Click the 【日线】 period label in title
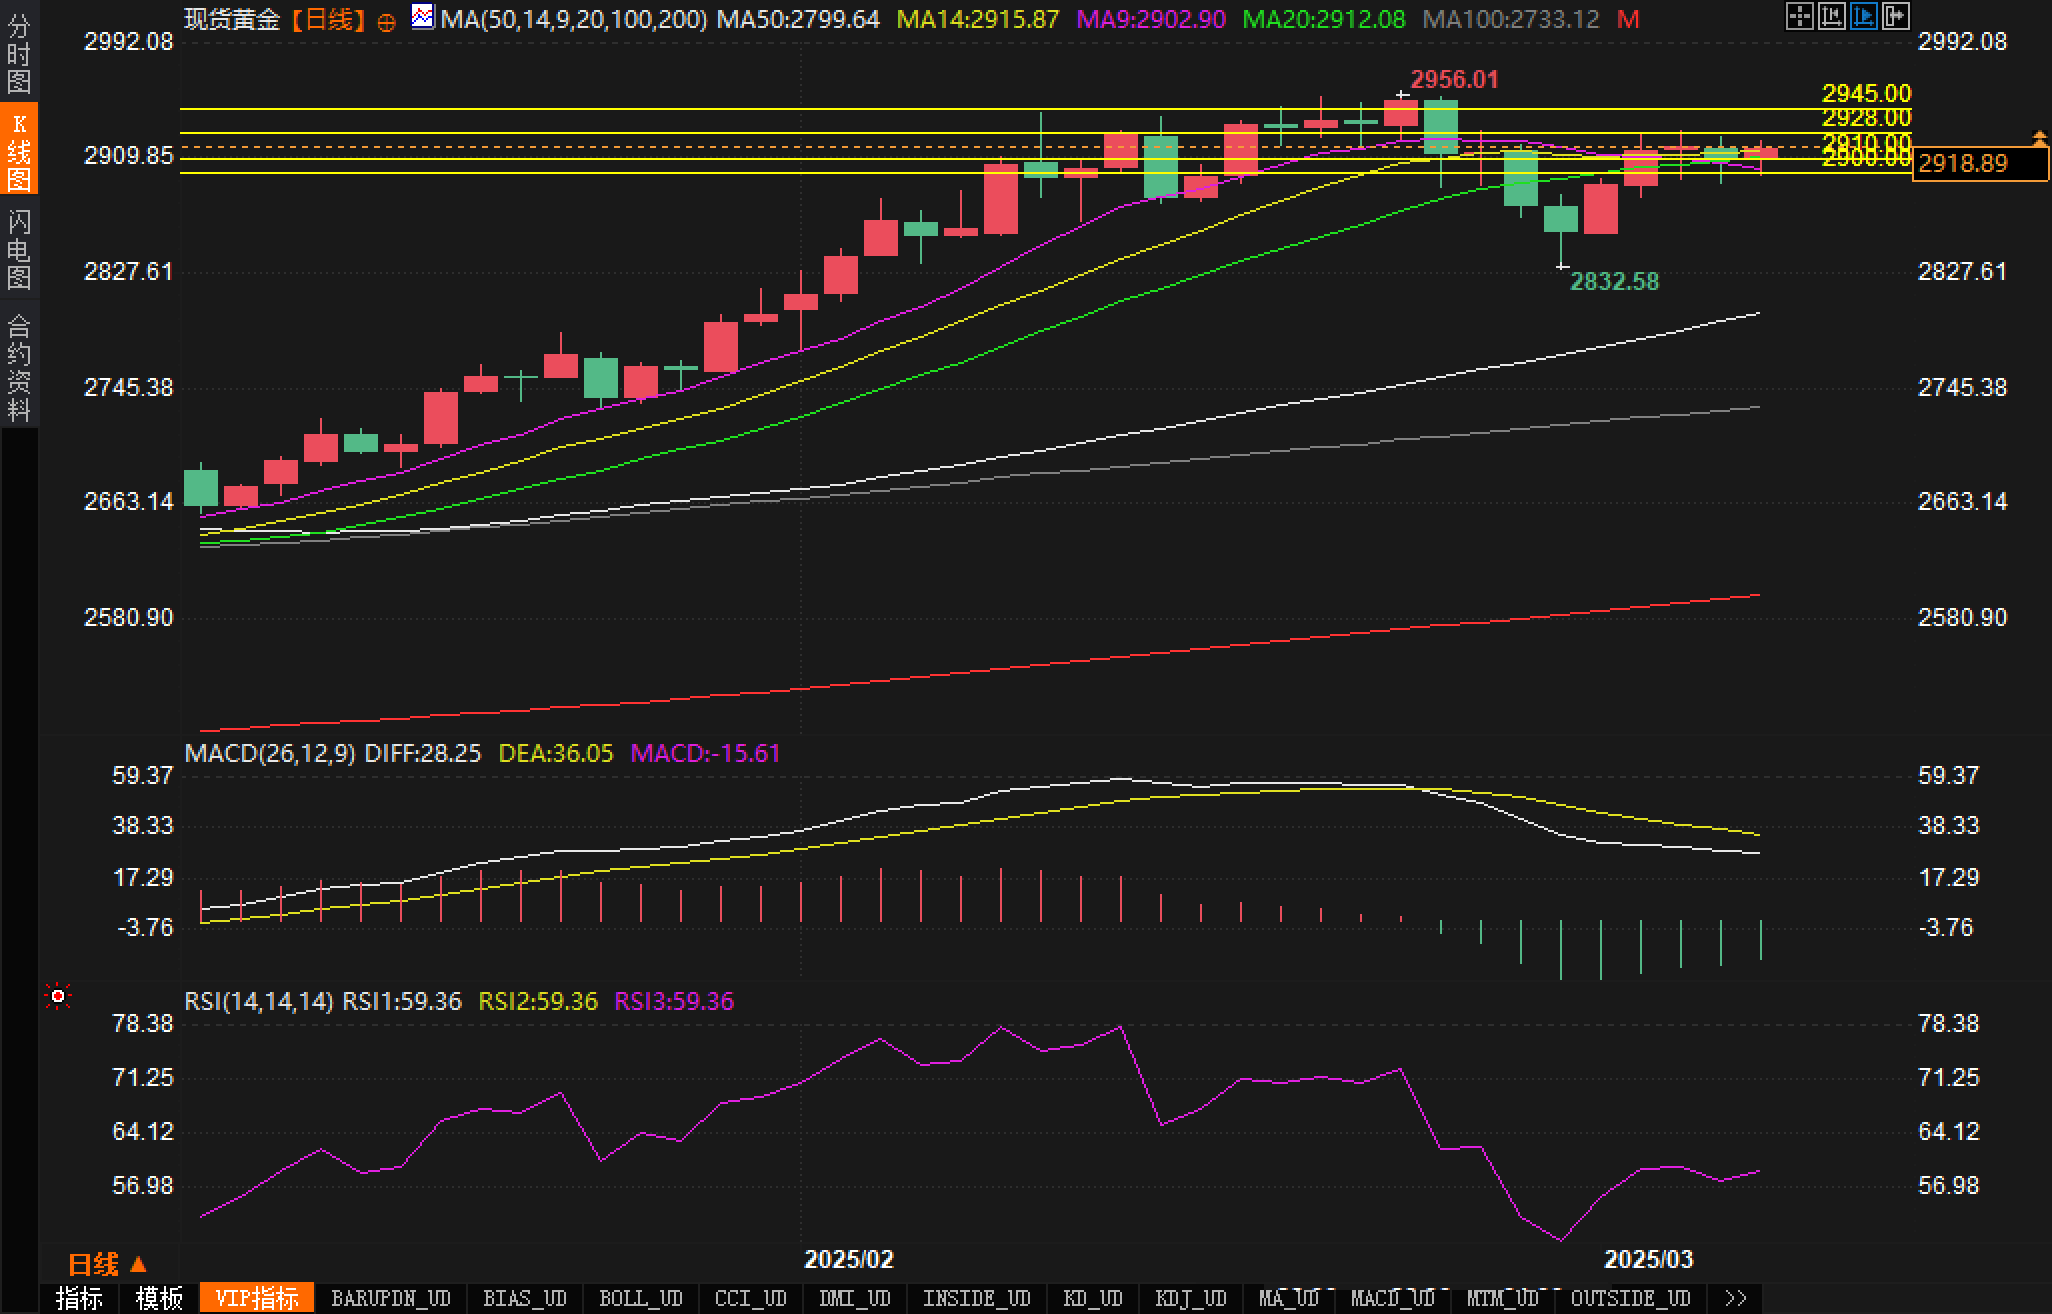 328,20
